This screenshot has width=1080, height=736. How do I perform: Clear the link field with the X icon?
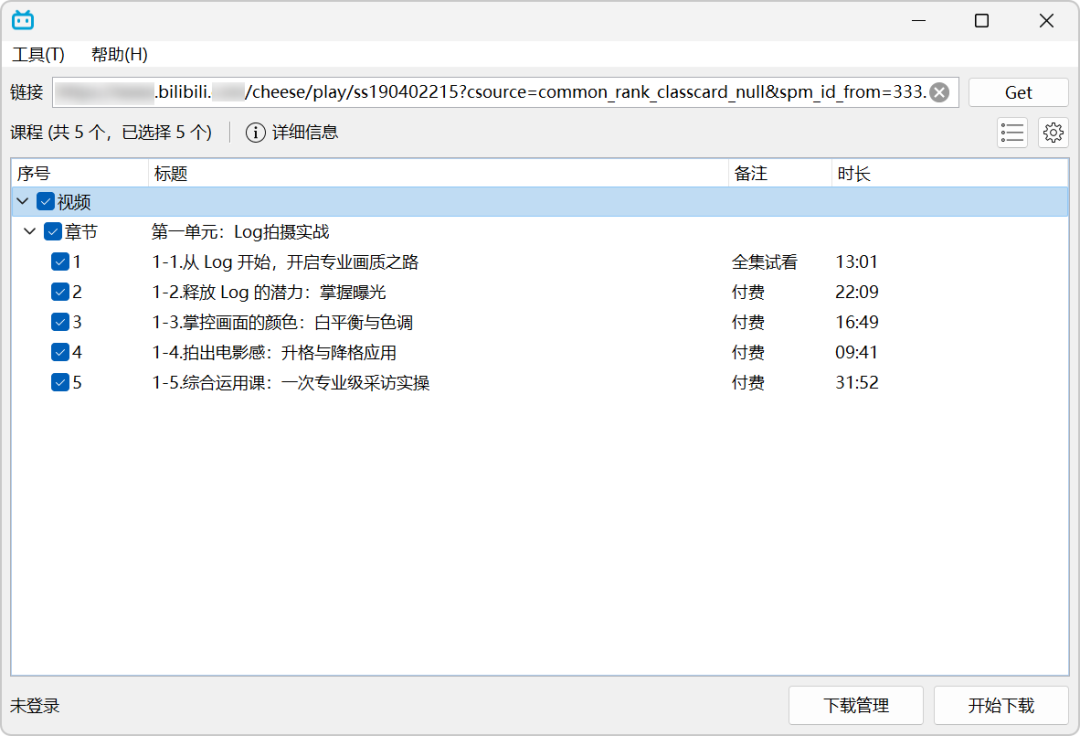pos(939,92)
